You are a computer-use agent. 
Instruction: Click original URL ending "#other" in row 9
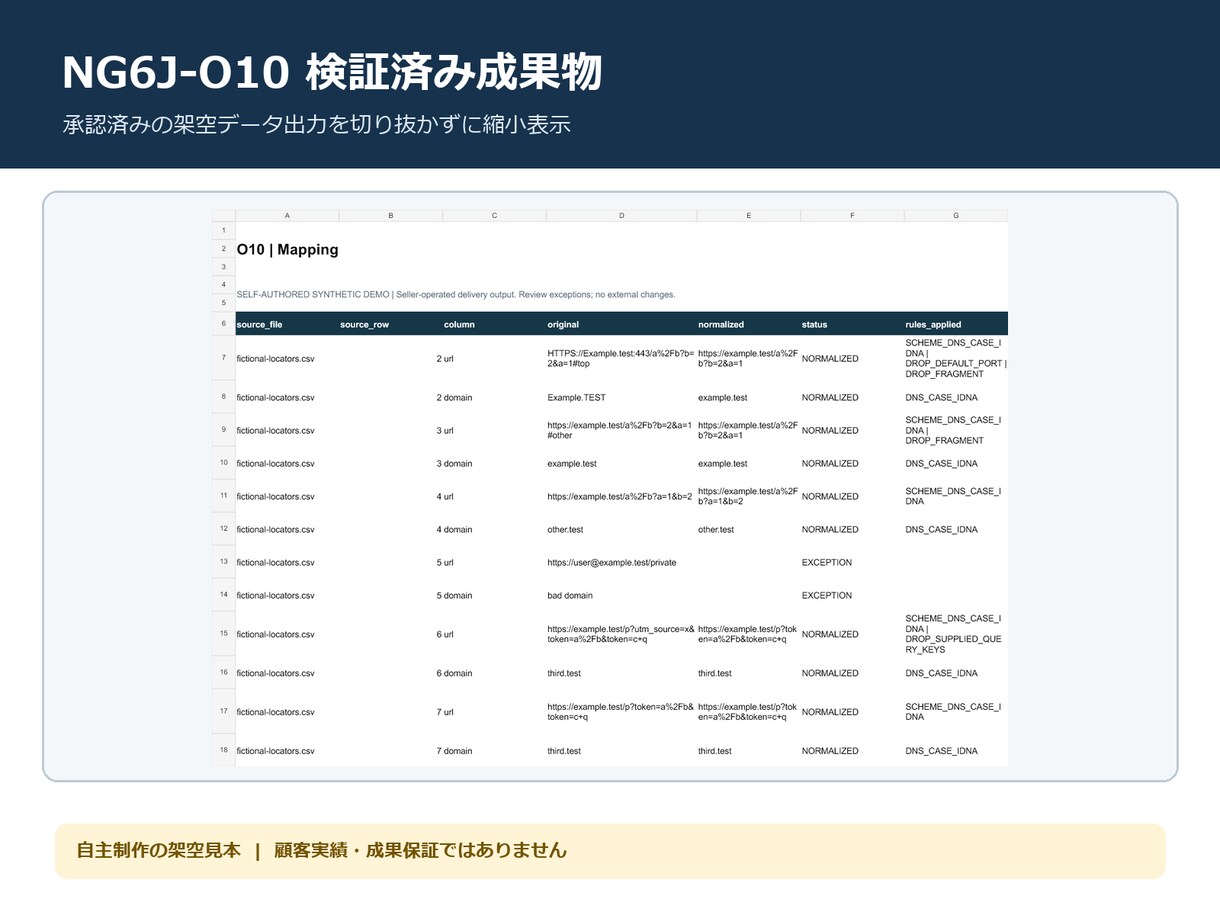click(x=620, y=430)
